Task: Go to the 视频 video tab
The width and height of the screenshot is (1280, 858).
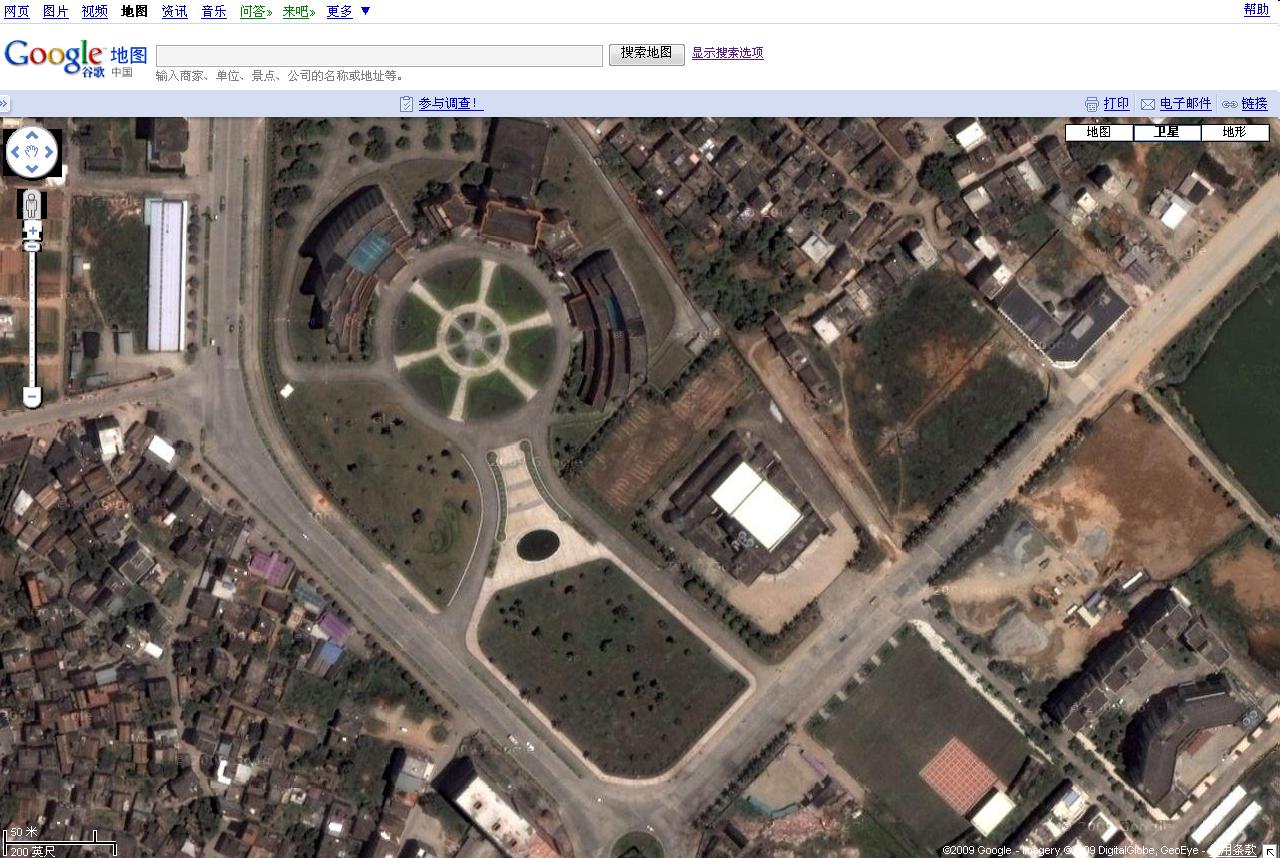Action: click(x=94, y=11)
